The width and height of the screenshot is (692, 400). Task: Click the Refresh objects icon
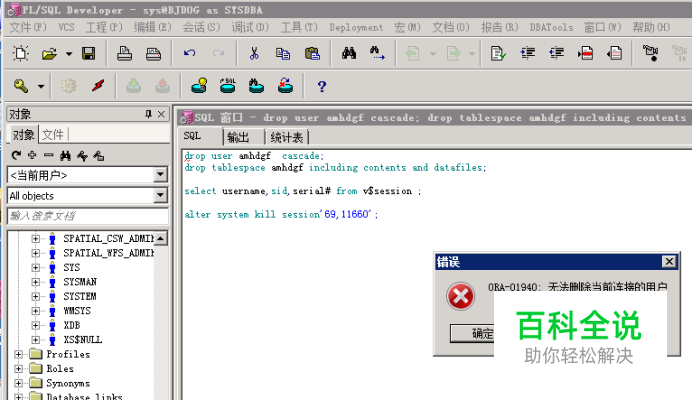(x=16, y=155)
